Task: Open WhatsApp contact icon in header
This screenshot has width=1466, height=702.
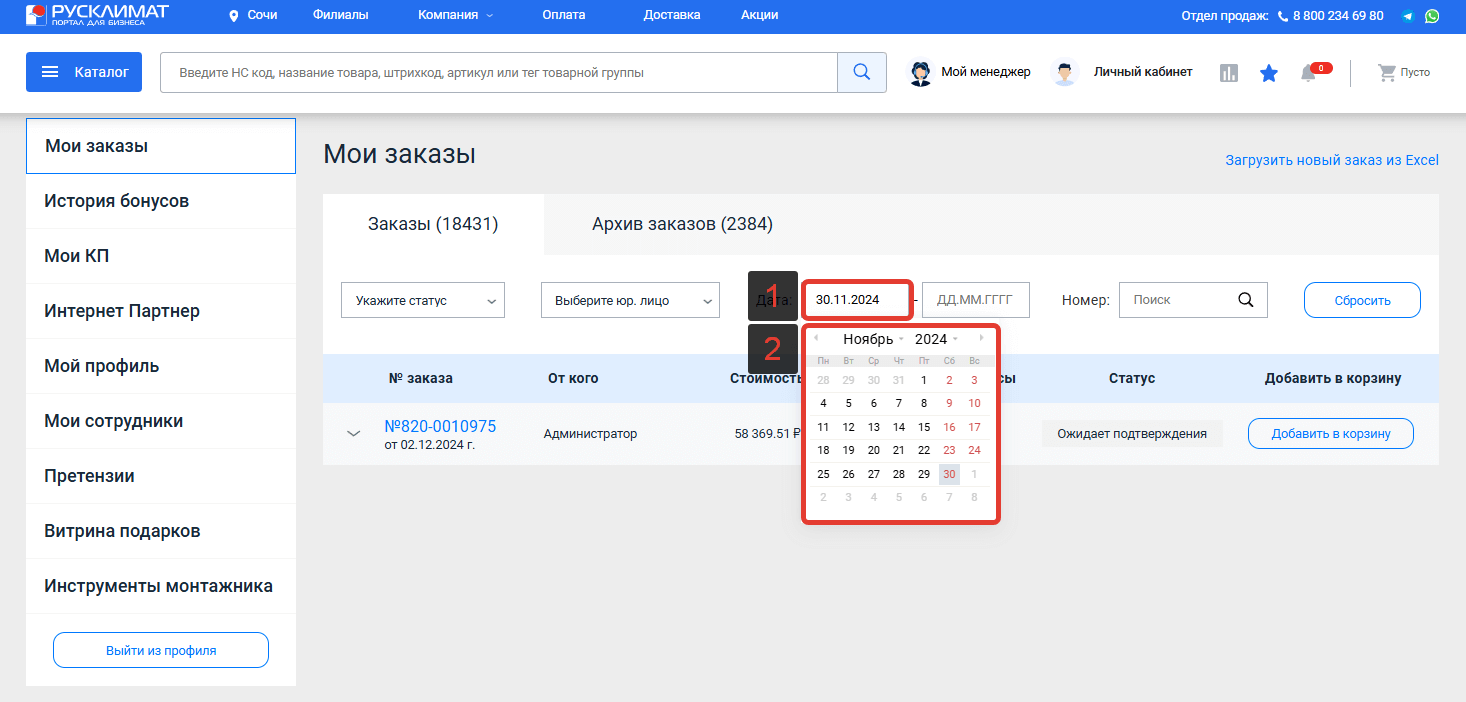Action: (1432, 16)
